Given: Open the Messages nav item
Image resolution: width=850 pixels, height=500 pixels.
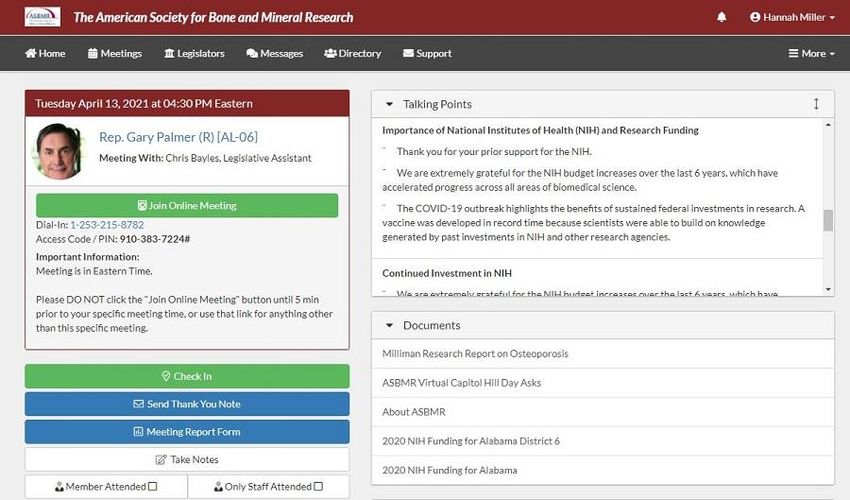Looking at the screenshot, I should coord(275,53).
